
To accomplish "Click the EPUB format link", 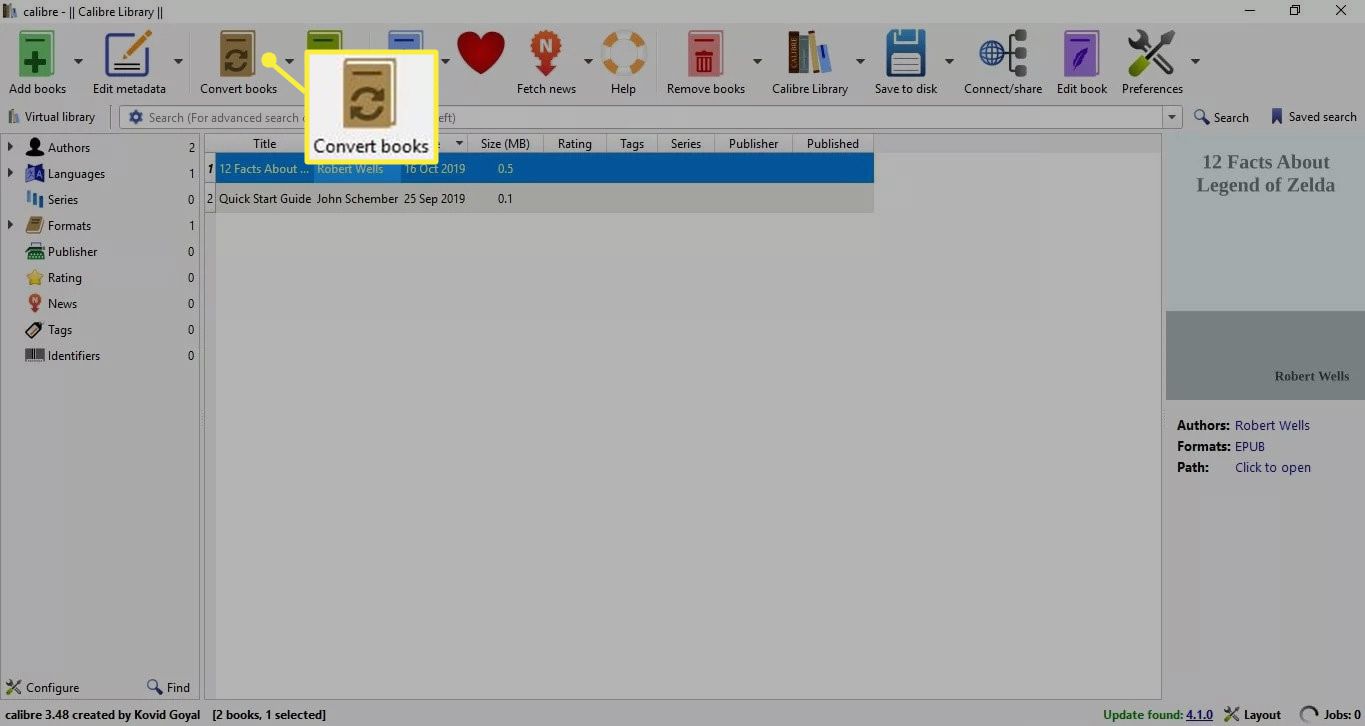I will click(1250, 446).
